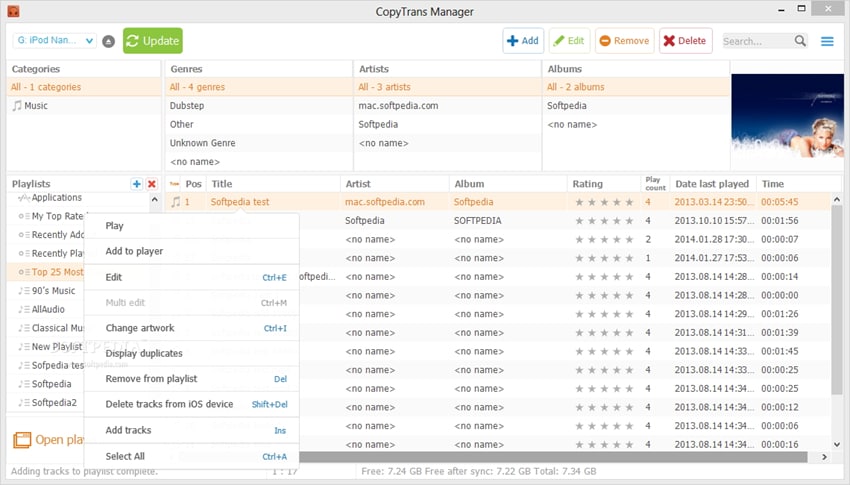Open the iPod Nano device dropdown
Image resolution: width=850 pixels, height=485 pixels.
pyautogui.click(x=55, y=41)
